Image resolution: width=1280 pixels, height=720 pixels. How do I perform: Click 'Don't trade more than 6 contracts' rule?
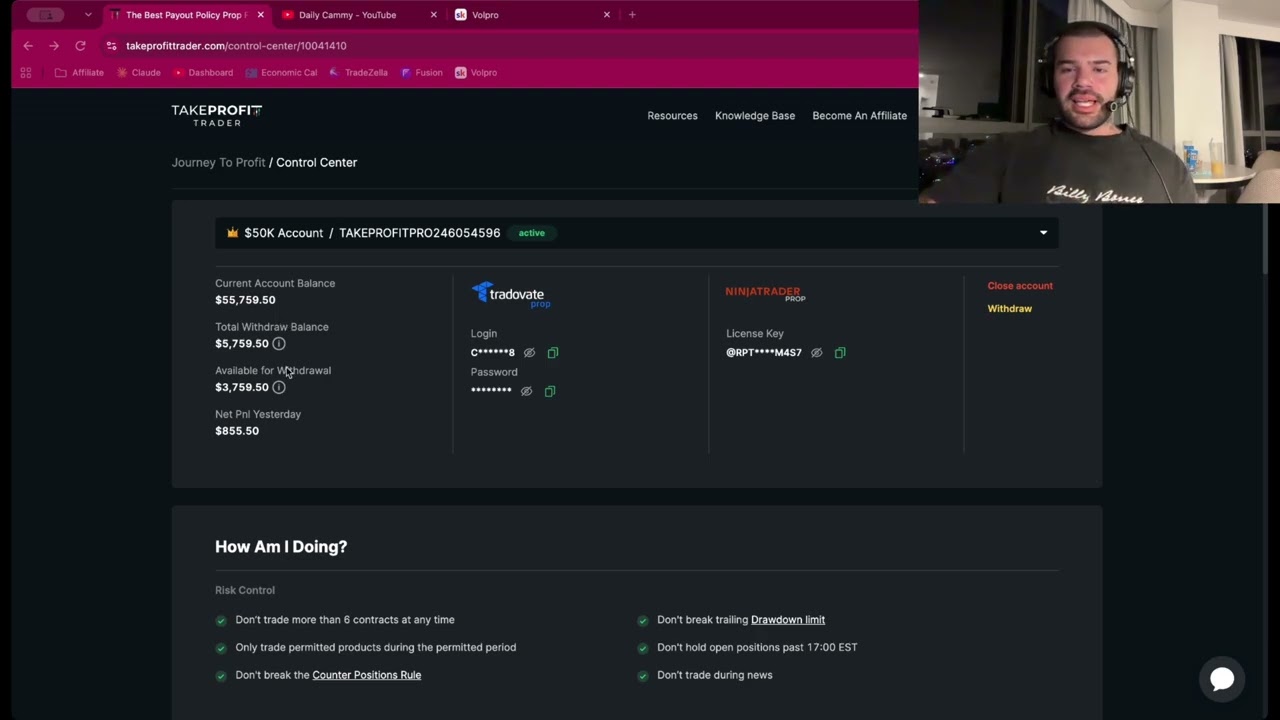pos(345,620)
